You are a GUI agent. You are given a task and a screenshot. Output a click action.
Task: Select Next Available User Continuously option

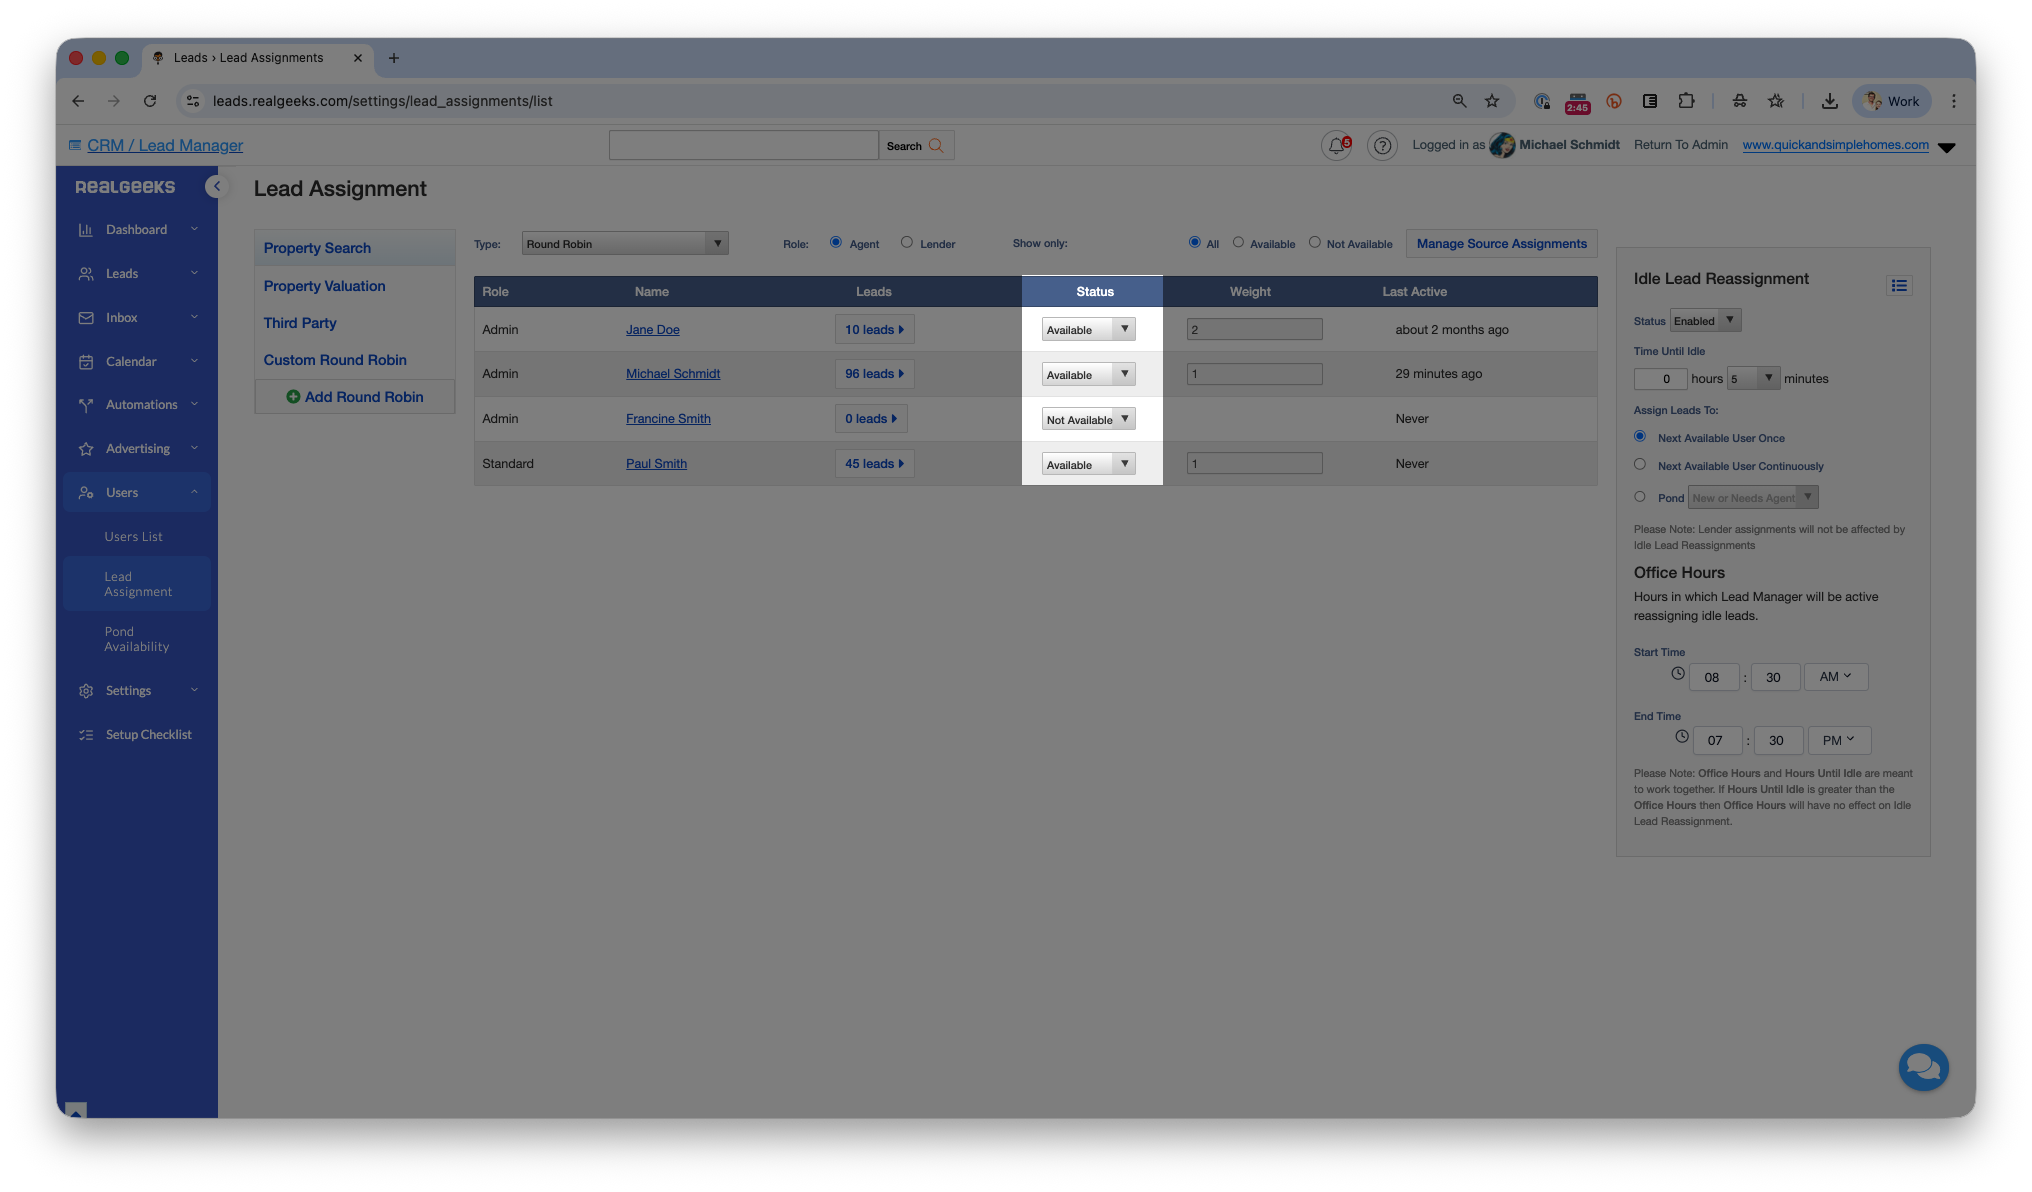(1640, 465)
